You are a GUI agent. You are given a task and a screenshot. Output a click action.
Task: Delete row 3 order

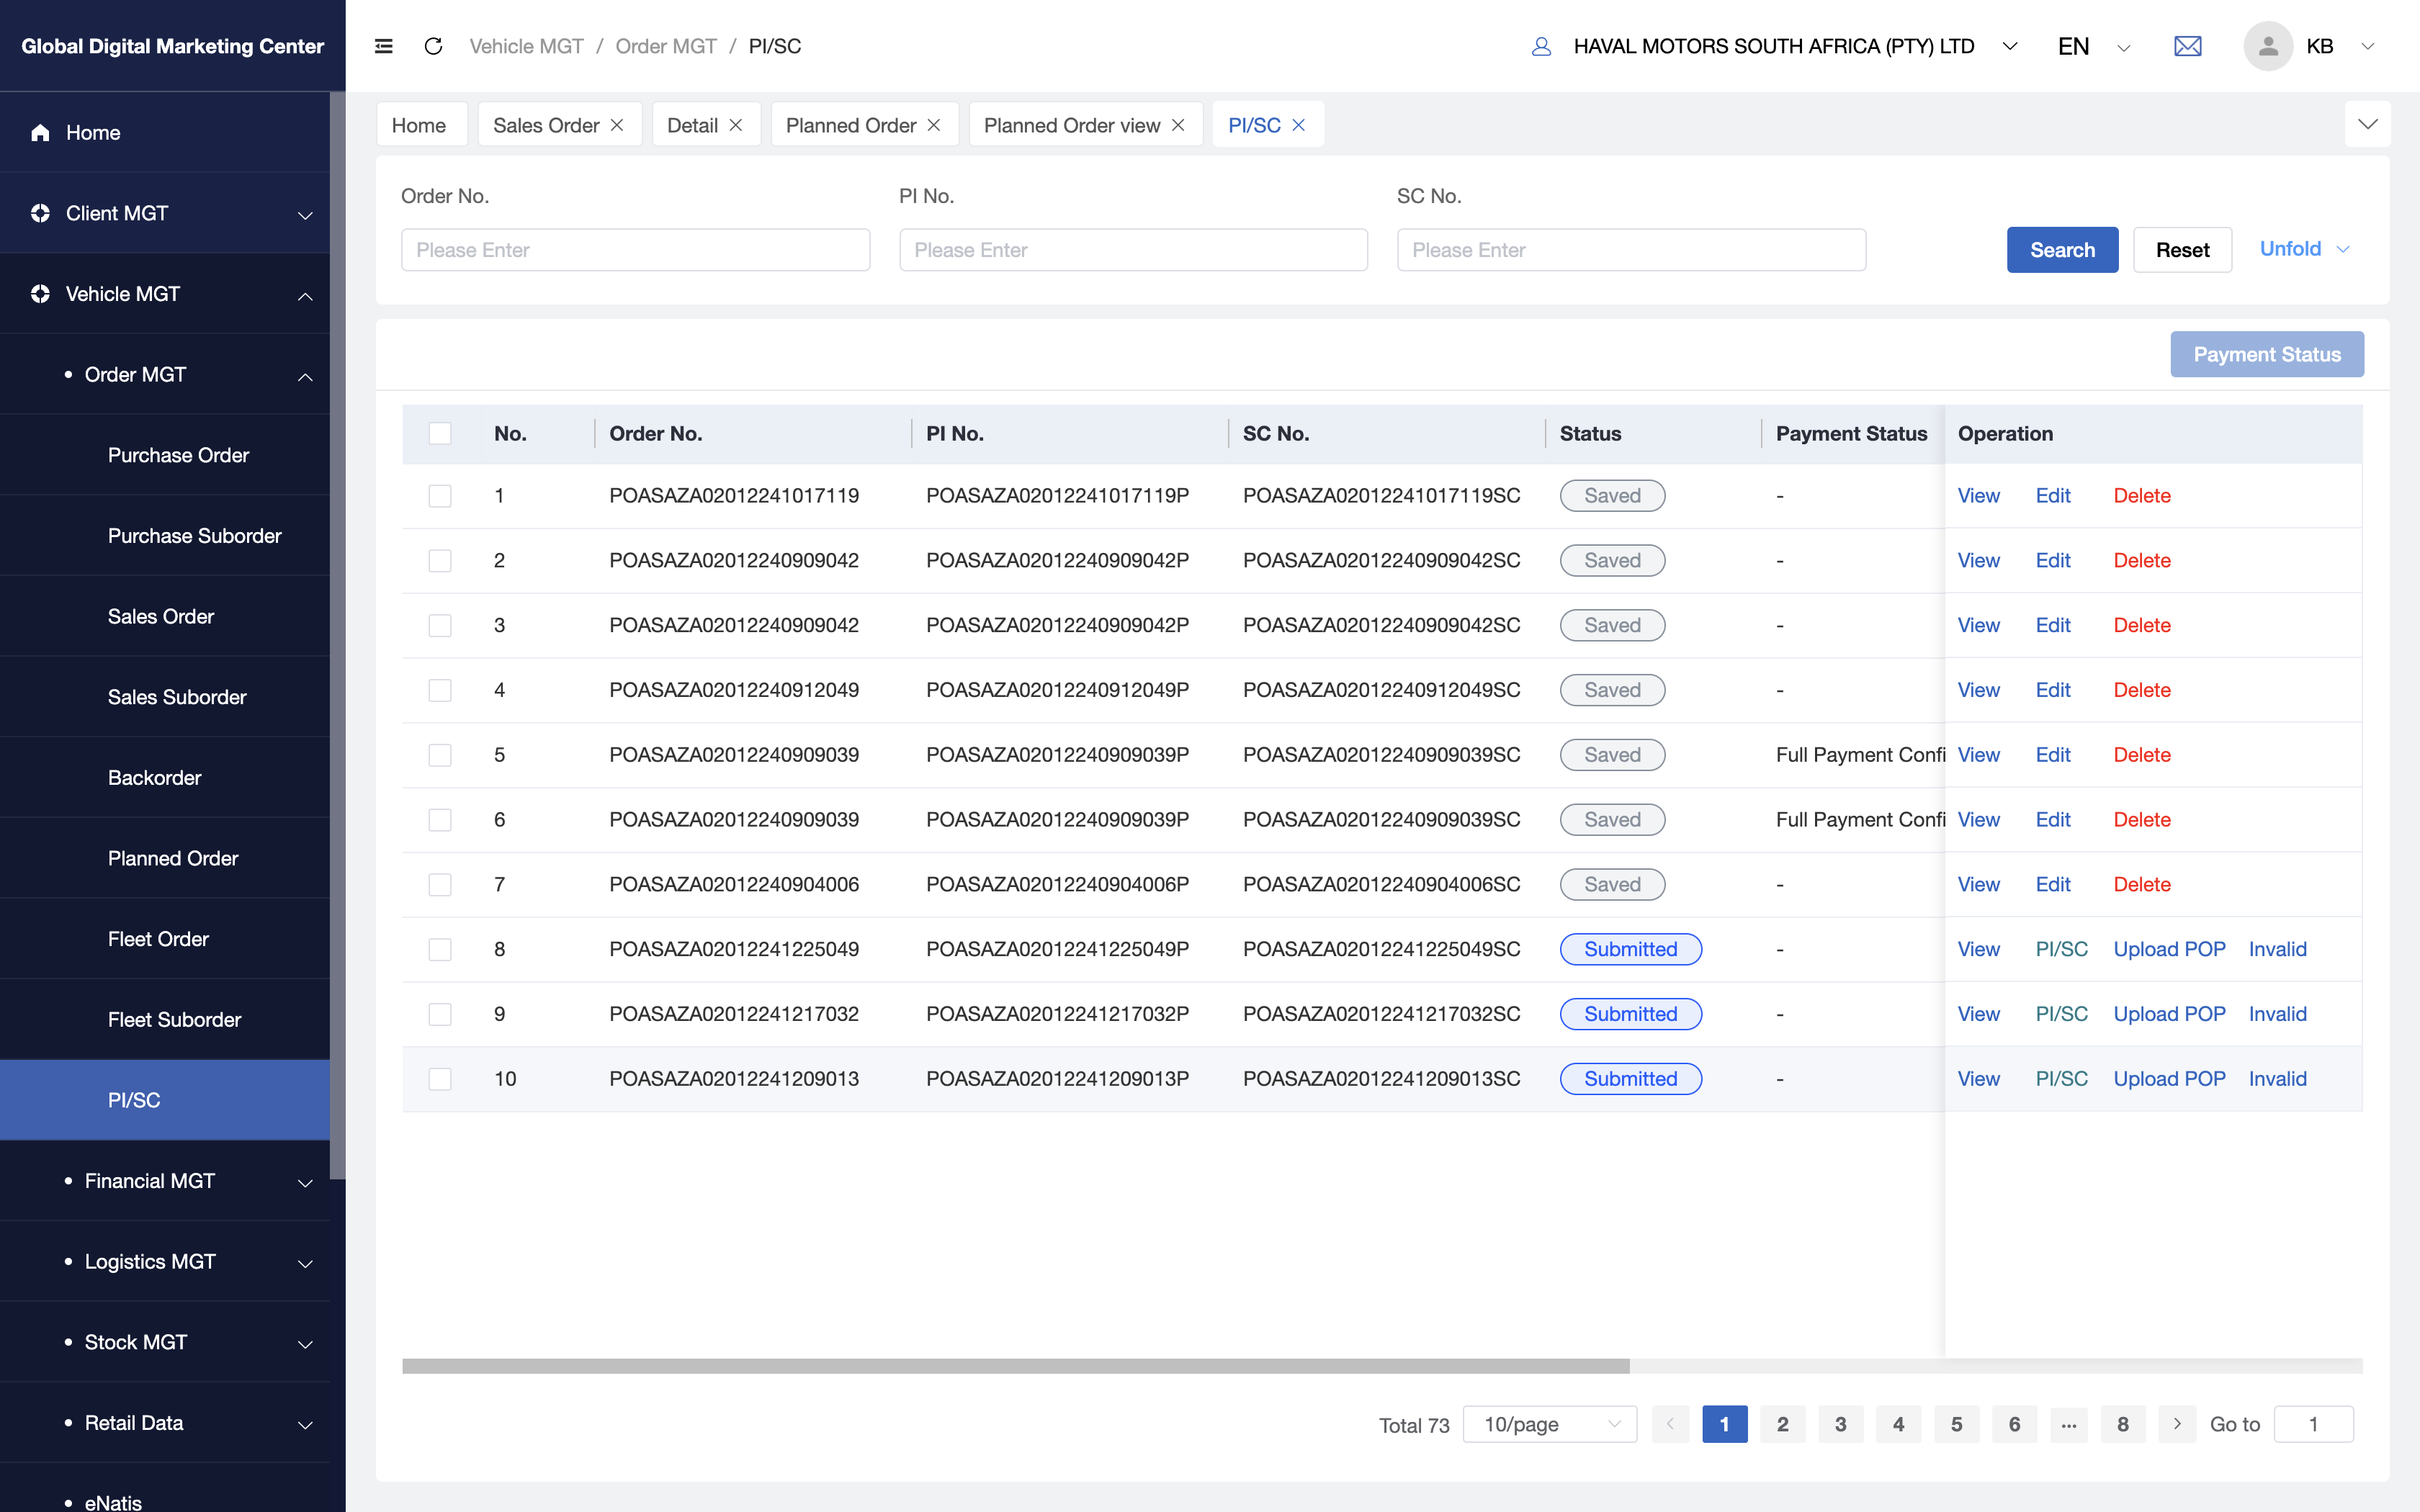click(x=2142, y=625)
